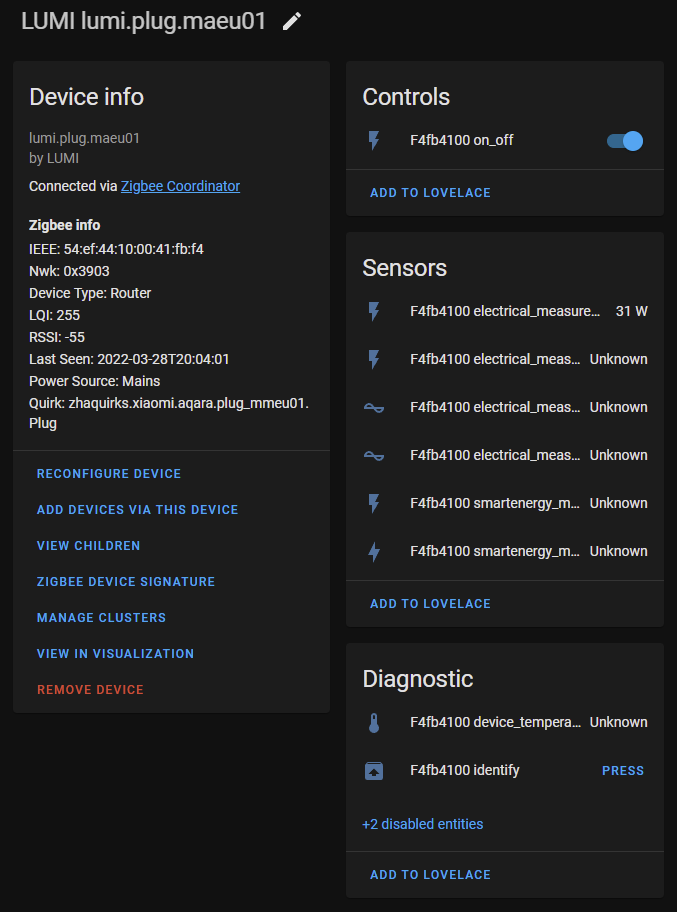Click the first sine wave sensor icon
The height and width of the screenshot is (912, 677).
pos(374,408)
